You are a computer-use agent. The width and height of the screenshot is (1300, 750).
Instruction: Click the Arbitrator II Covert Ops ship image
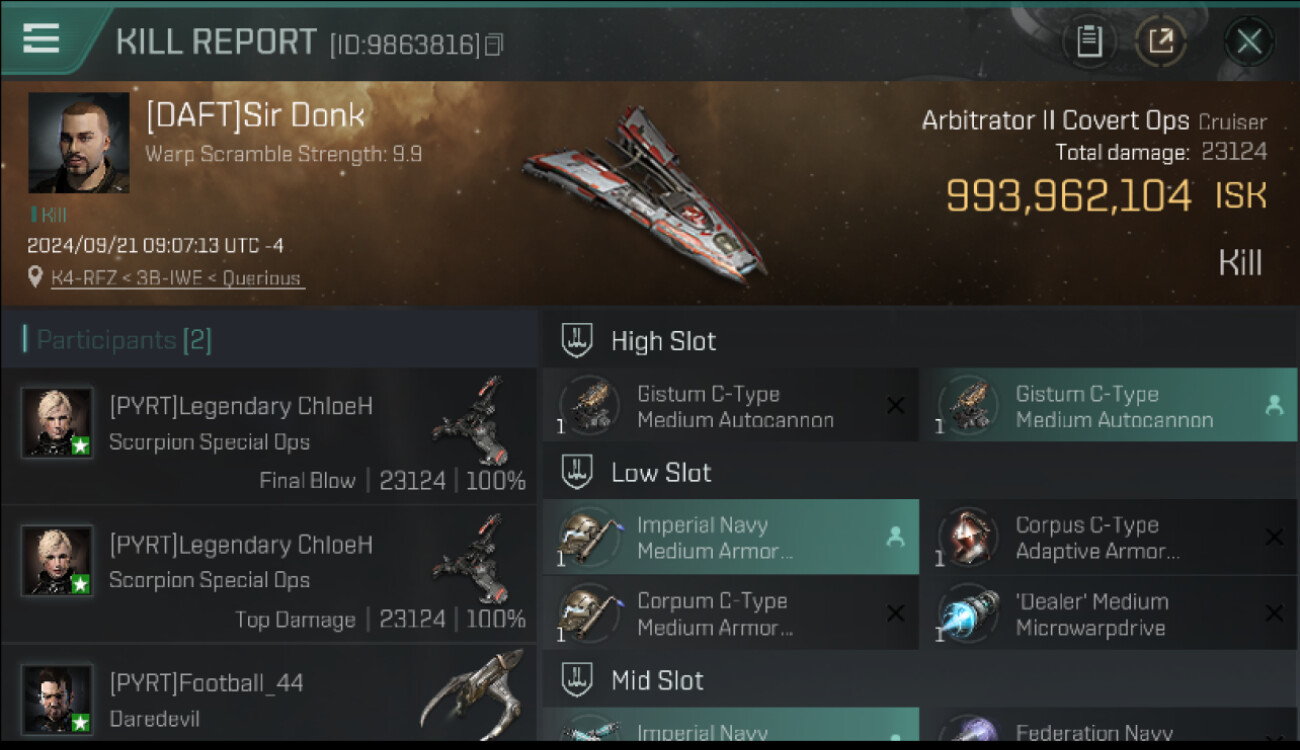[x=645, y=193]
